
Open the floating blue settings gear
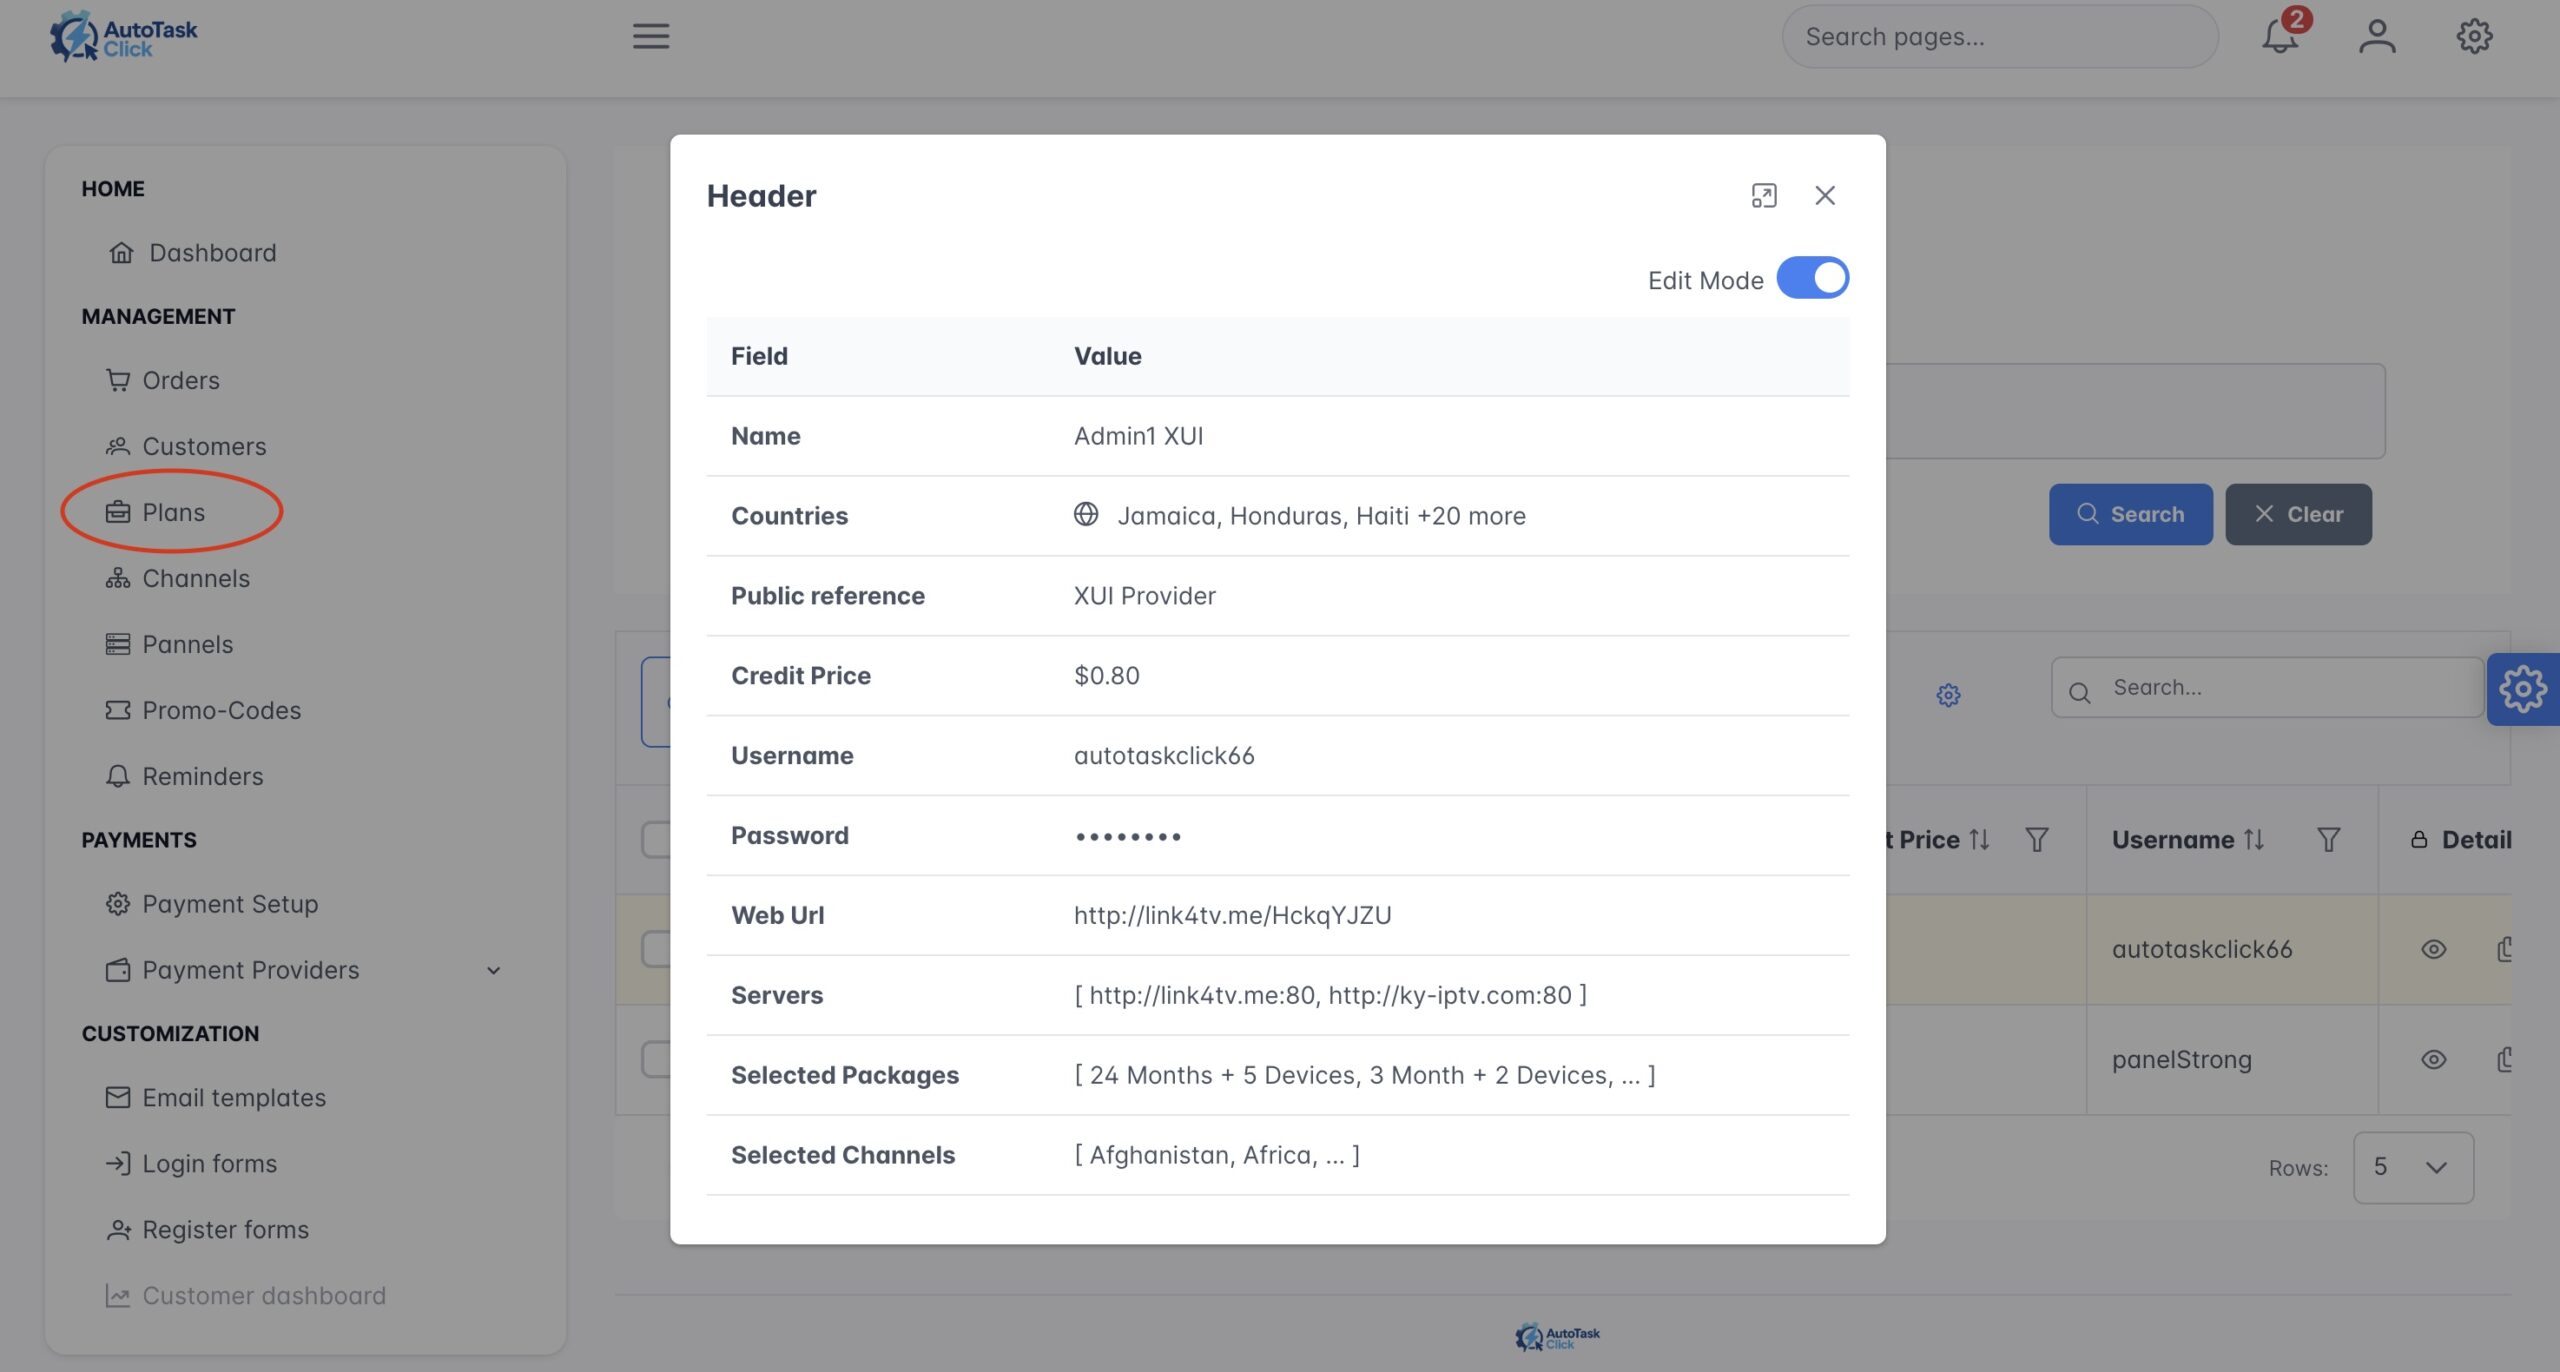2522,689
